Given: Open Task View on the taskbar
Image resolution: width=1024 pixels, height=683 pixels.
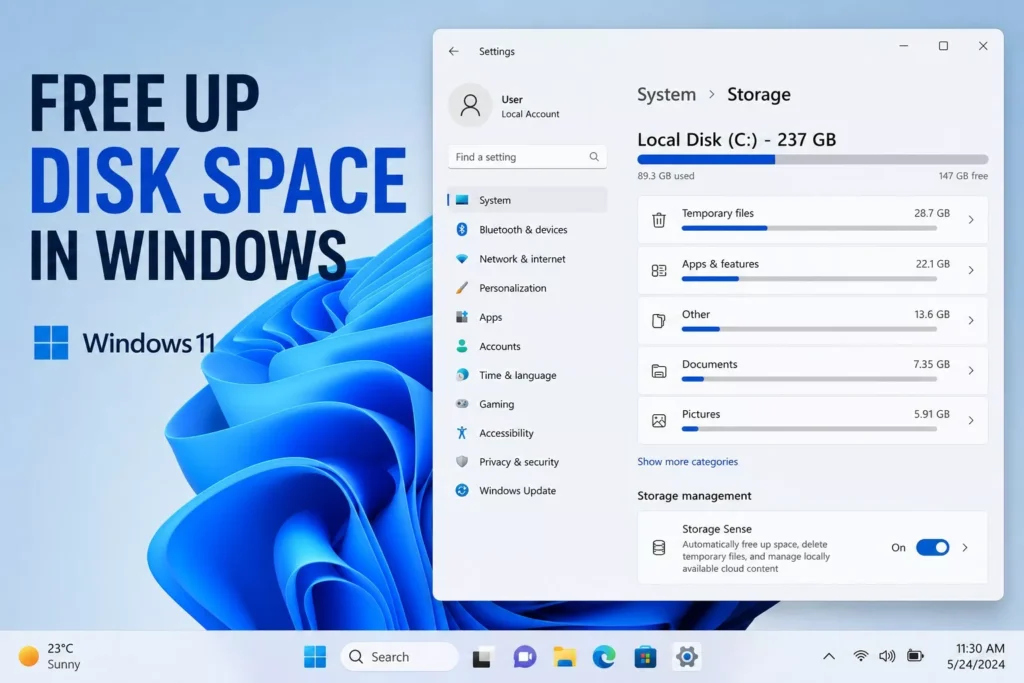Looking at the screenshot, I should pyautogui.click(x=482, y=658).
